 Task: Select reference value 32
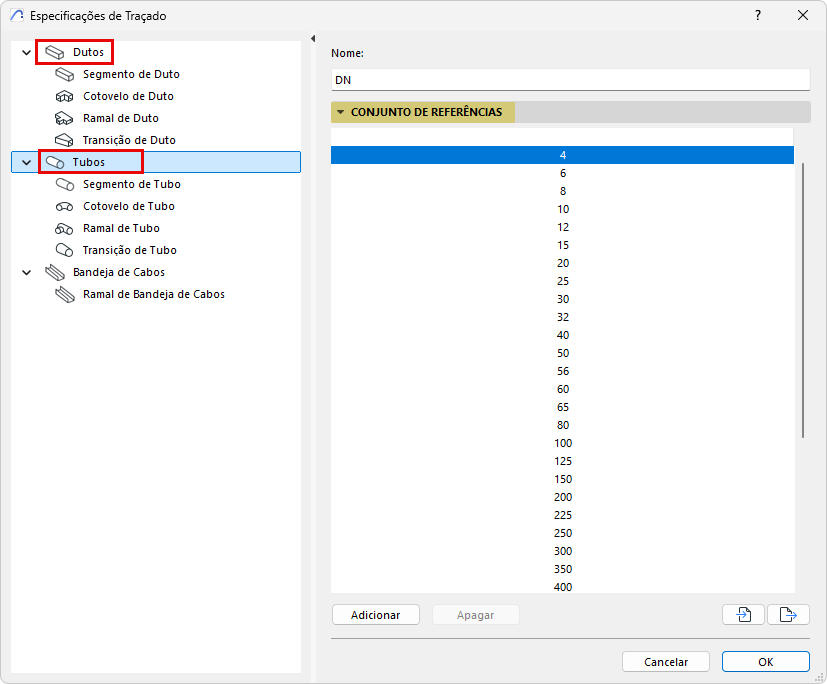(x=562, y=317)
